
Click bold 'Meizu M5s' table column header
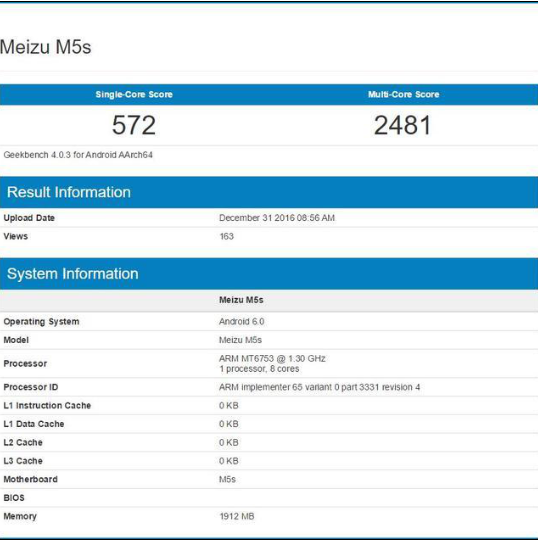[x=241, y=300]
